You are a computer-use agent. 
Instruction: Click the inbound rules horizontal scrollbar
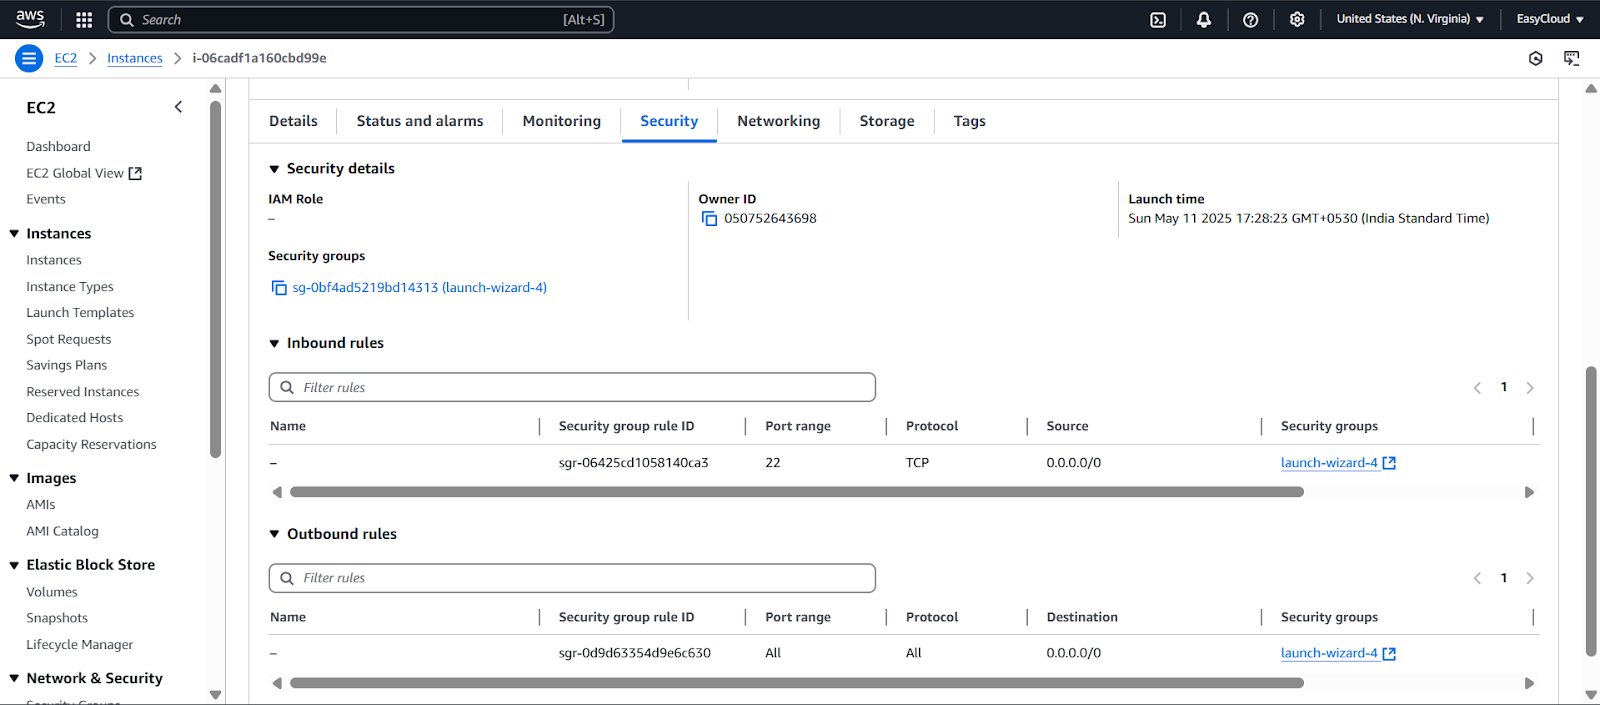(x=797, y=492)
